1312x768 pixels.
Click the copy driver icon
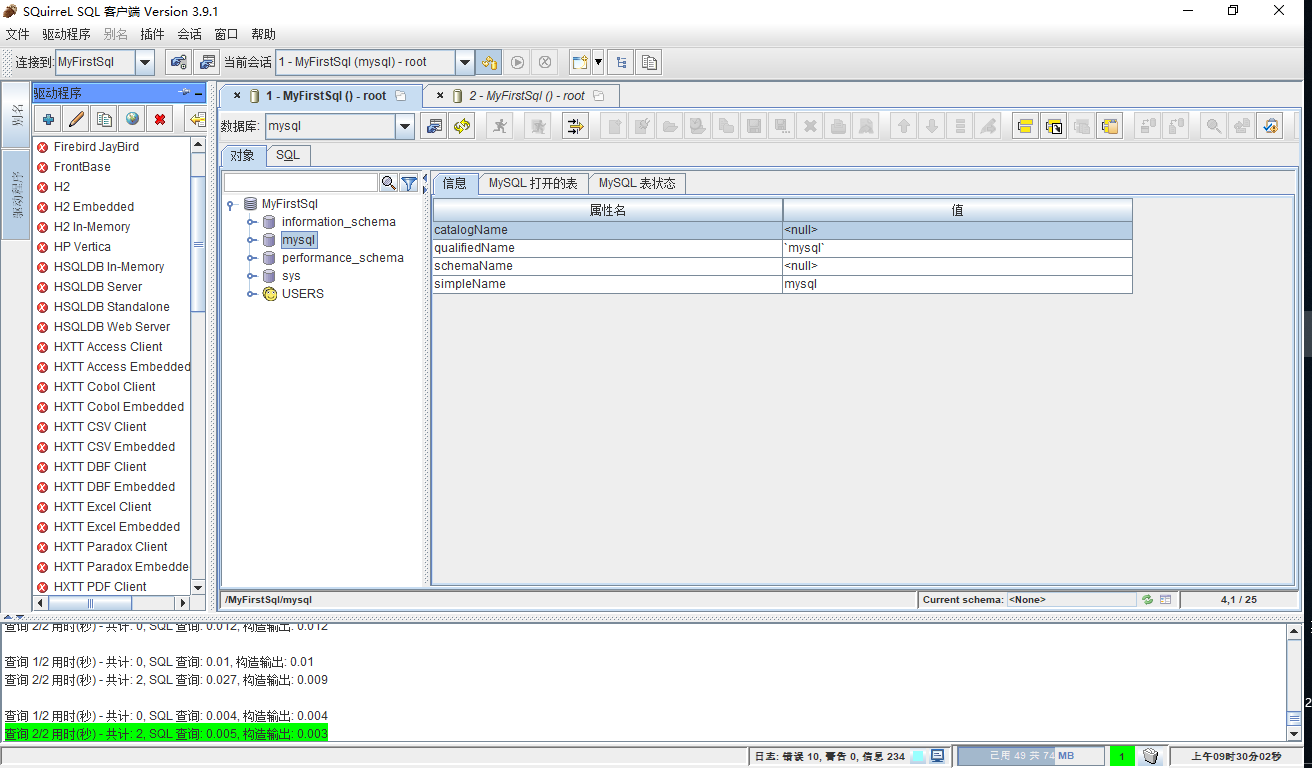click(x=104, y=120)
